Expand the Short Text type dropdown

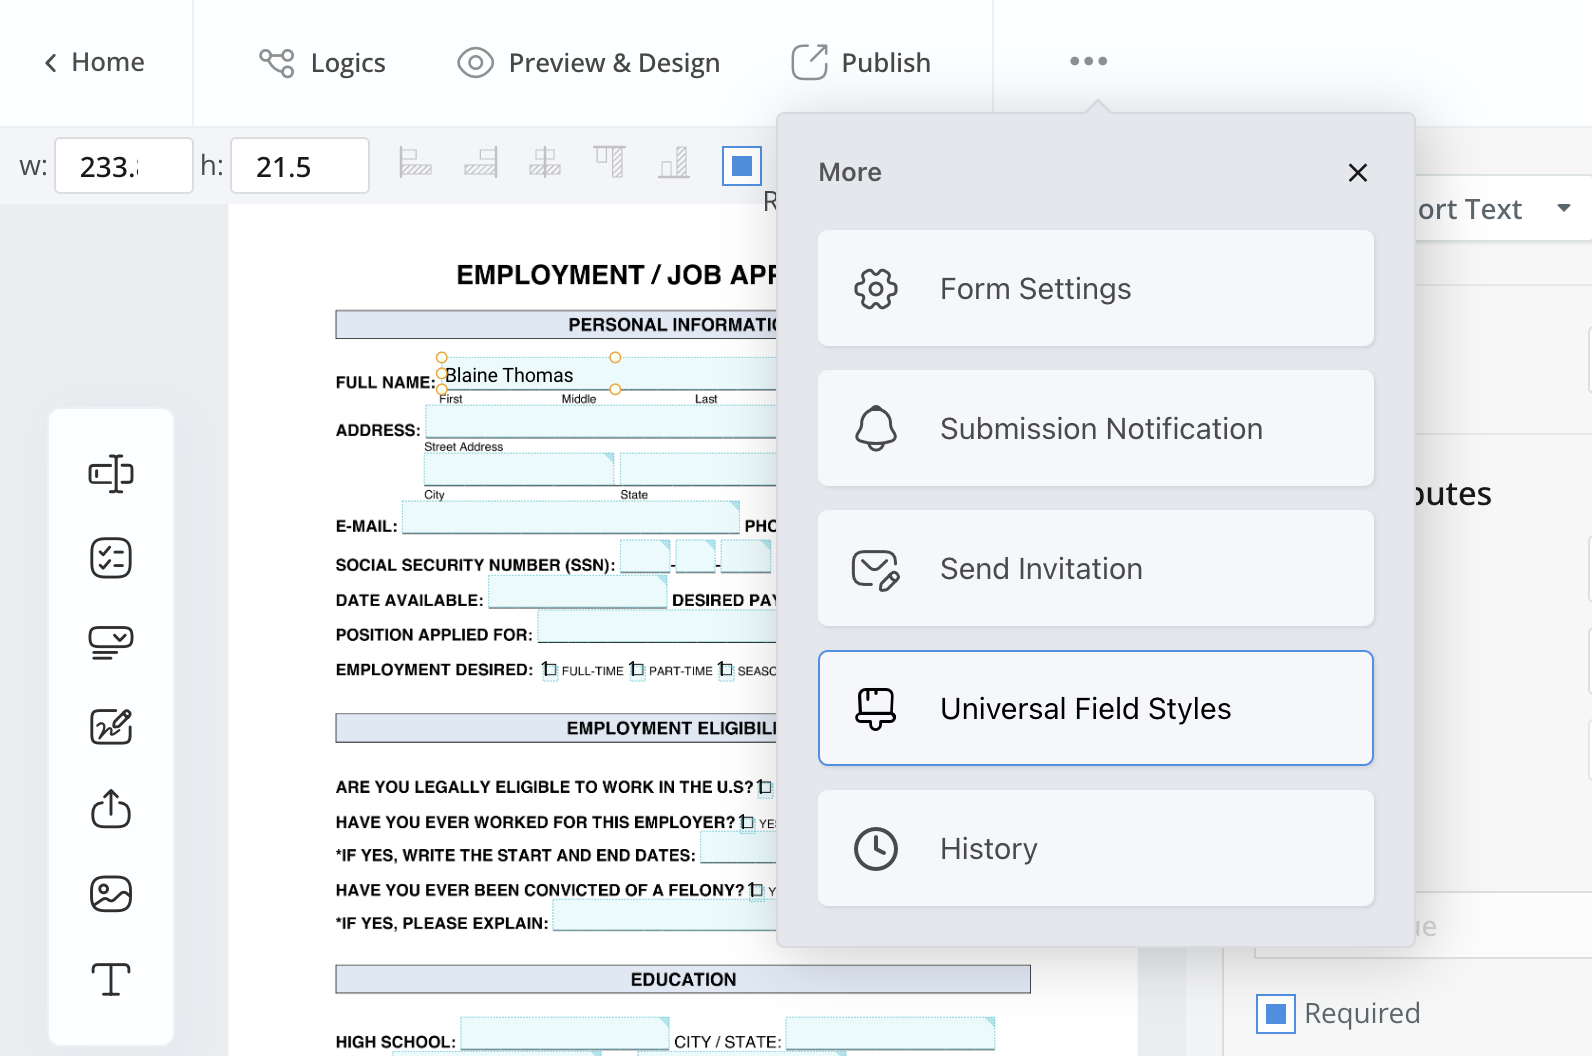(1564, 208)
